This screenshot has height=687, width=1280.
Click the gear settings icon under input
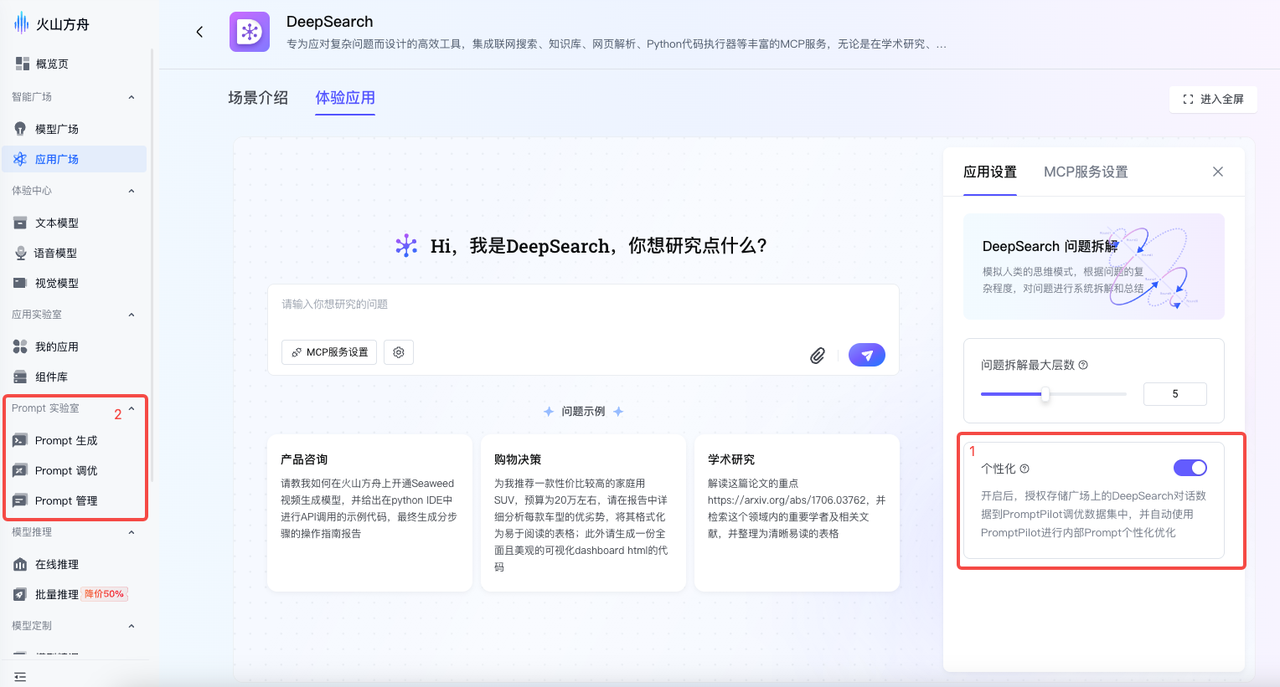point(399,352)
